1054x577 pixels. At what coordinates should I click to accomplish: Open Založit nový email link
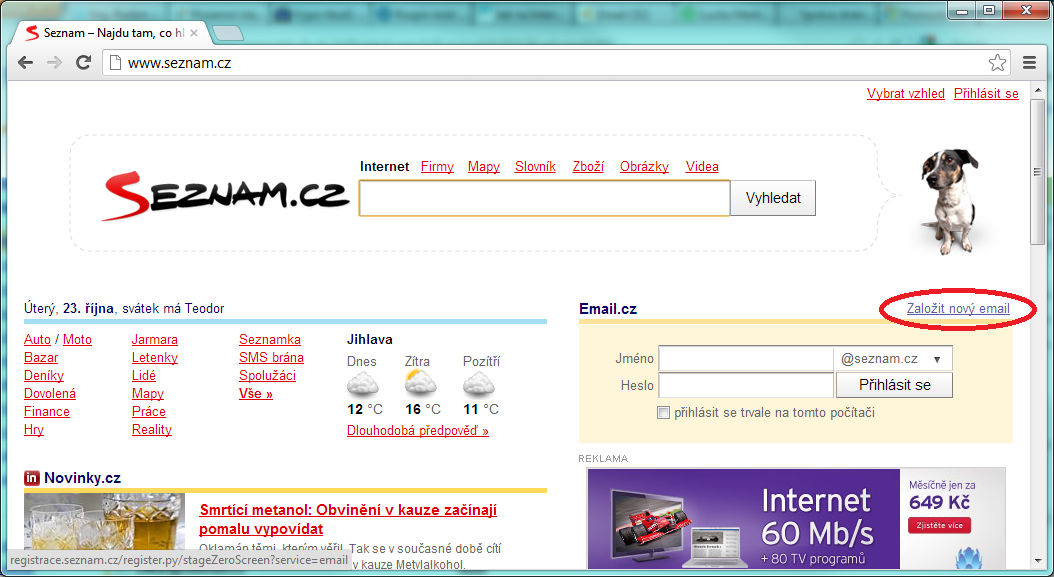(x=958, y=309)
